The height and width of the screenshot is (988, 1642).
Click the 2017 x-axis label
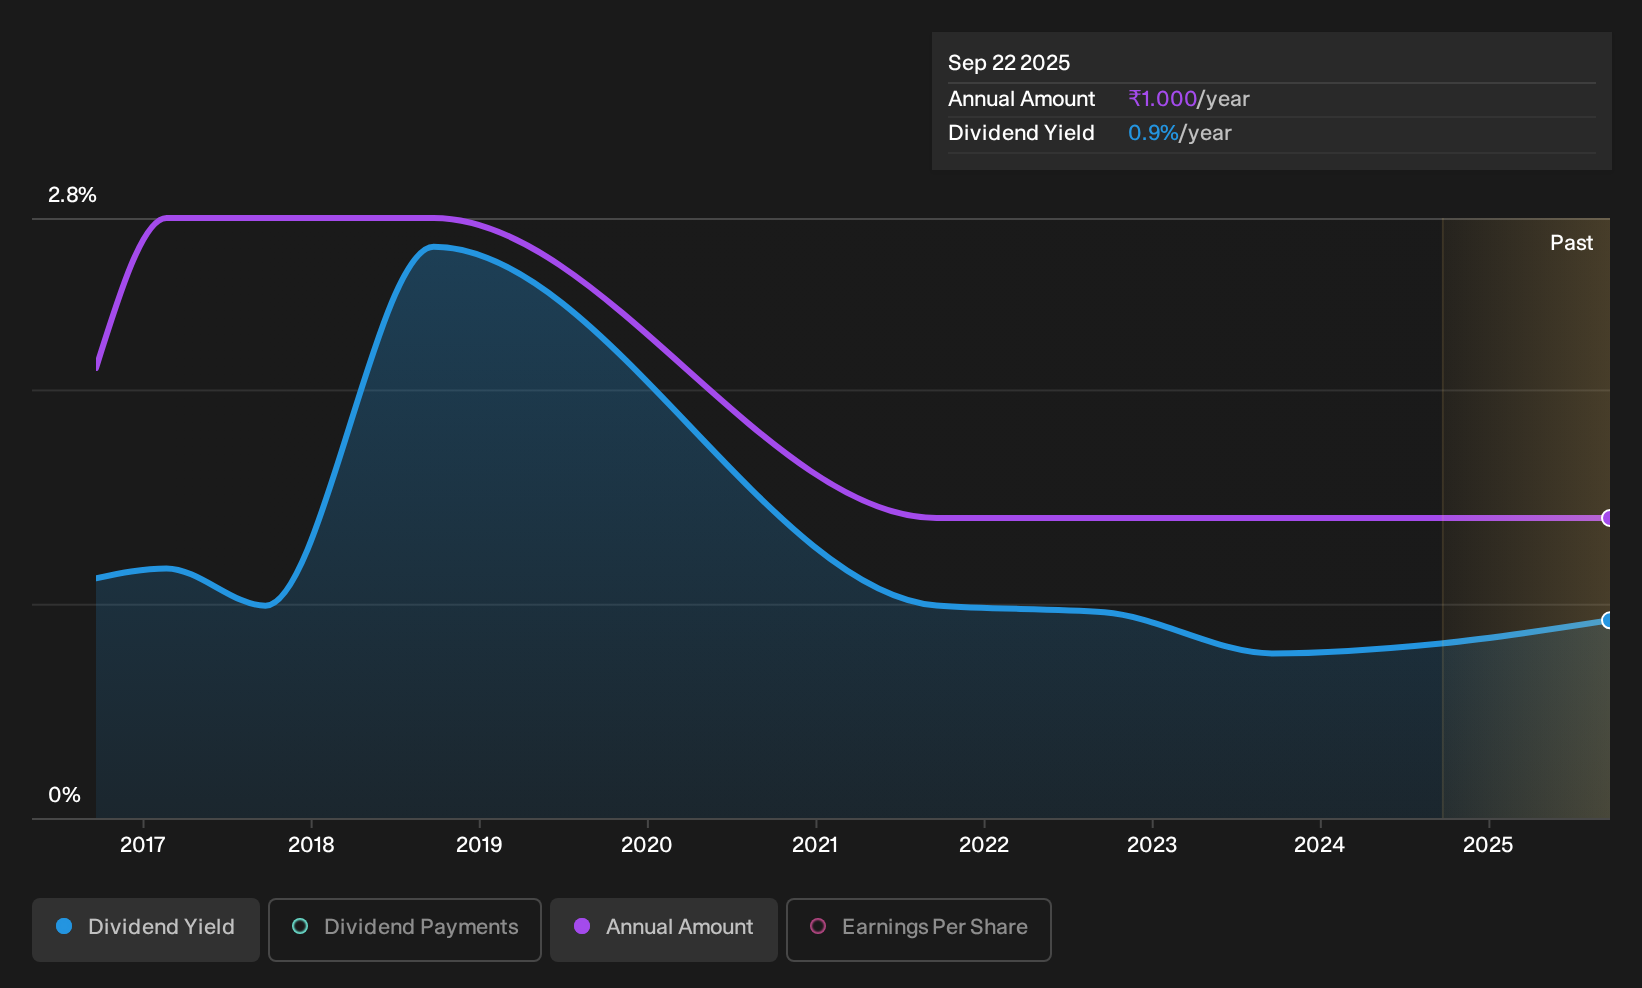pyautogui.click(x=142, y=845)
